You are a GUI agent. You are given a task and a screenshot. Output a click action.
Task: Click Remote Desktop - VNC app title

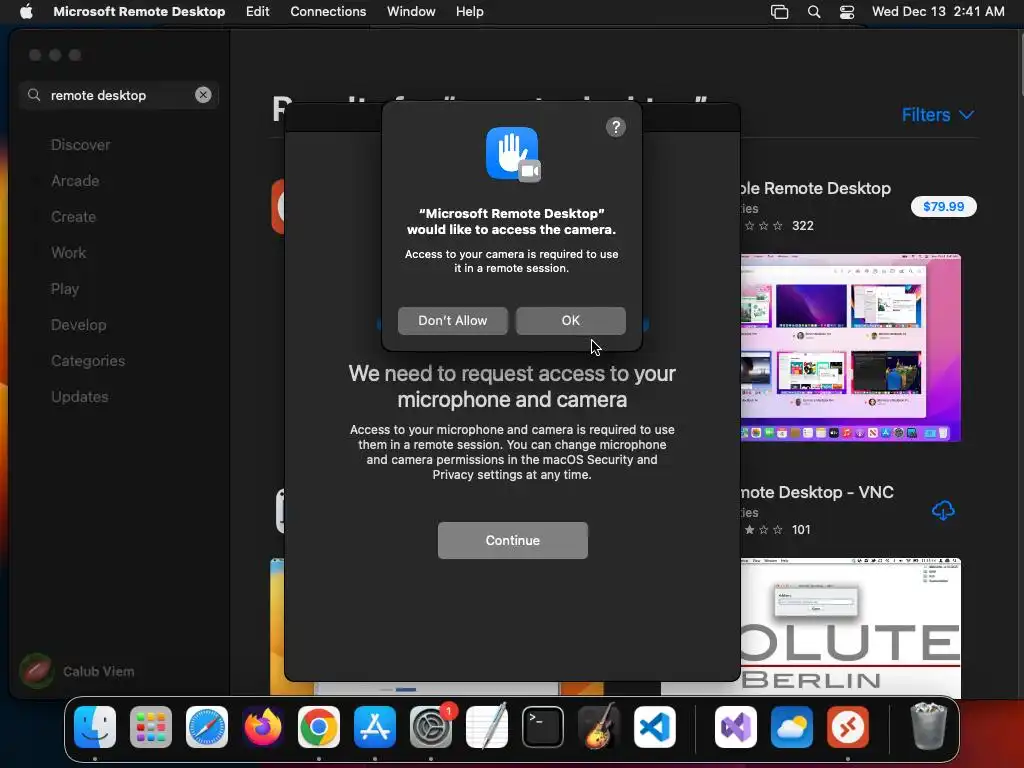[817, 492]
